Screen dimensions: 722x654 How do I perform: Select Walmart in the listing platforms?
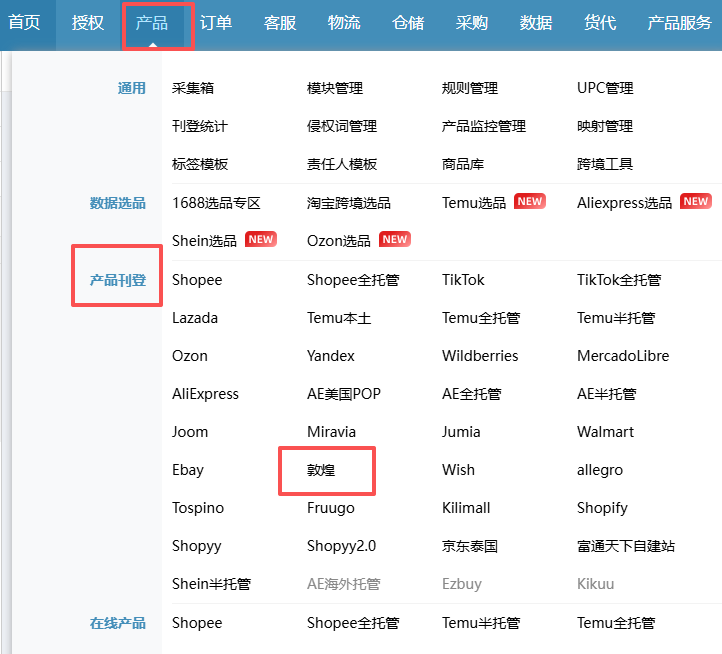click(x=605, y=432)
